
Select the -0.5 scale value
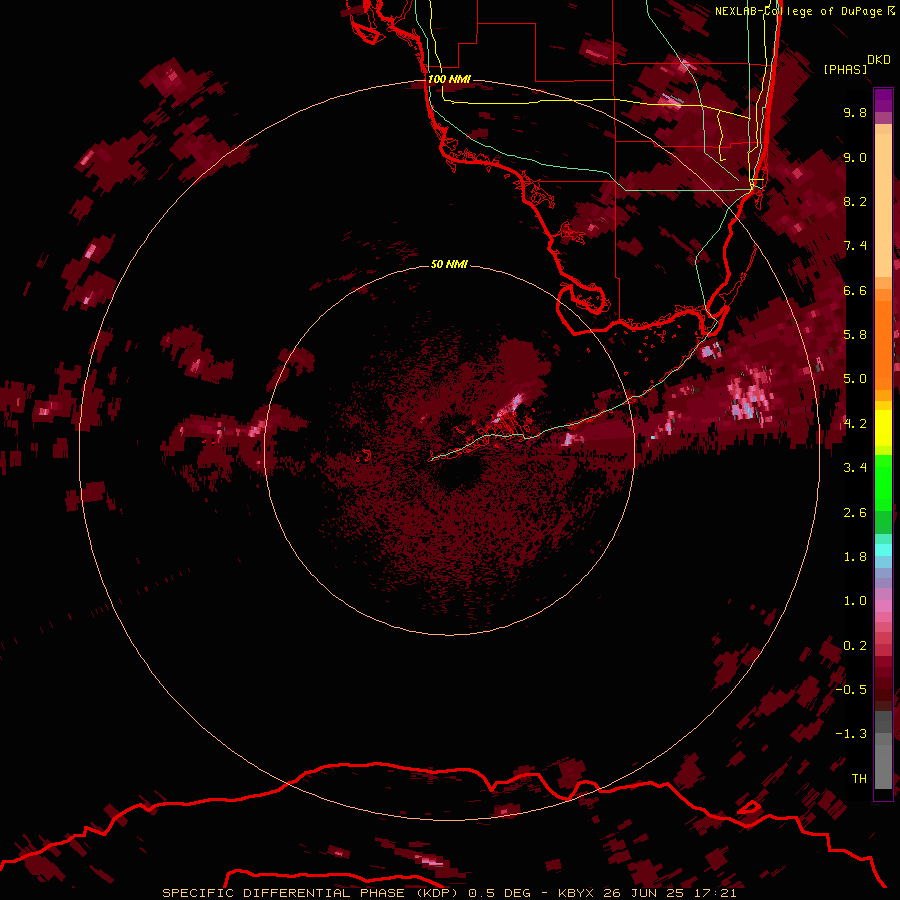(851, 690)
